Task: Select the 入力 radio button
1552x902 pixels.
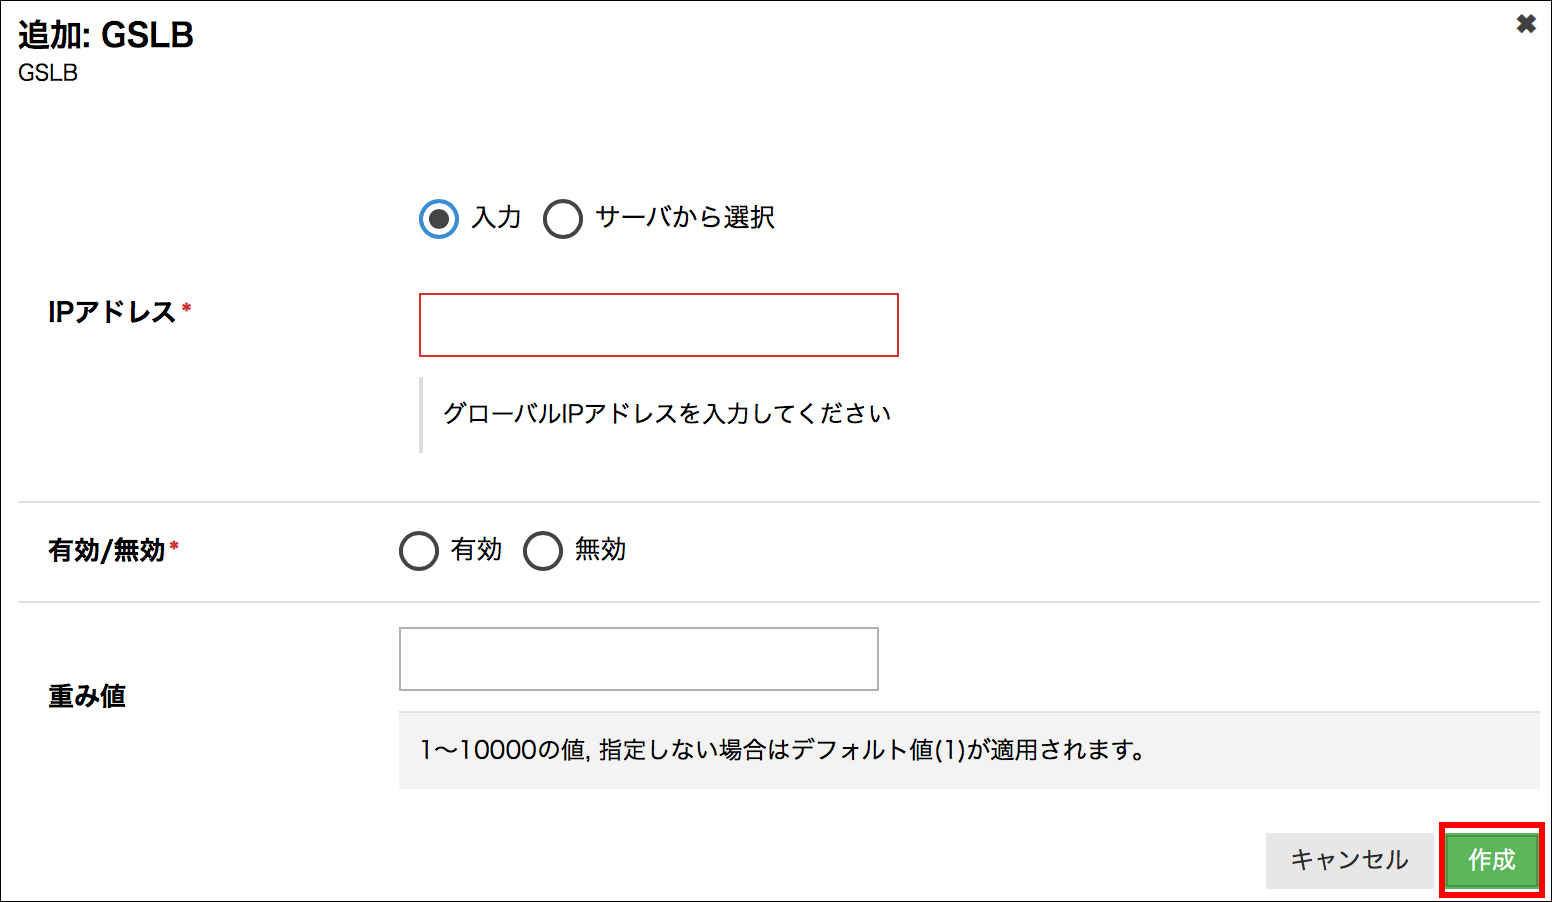Action: (439, 219)
